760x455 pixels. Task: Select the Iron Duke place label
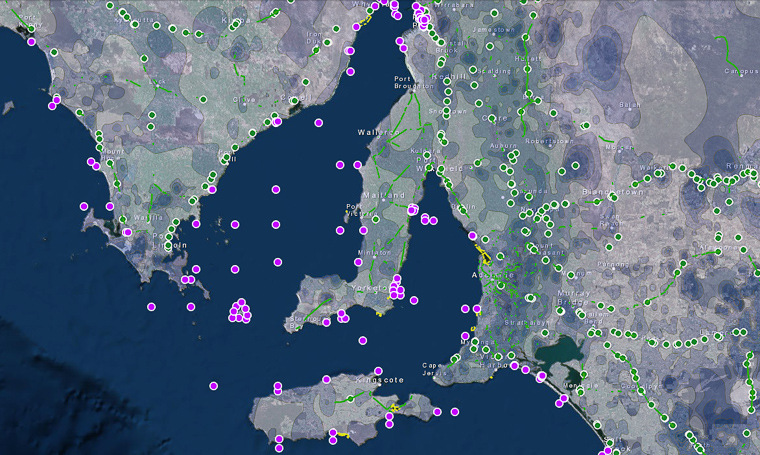pos(314,38)
